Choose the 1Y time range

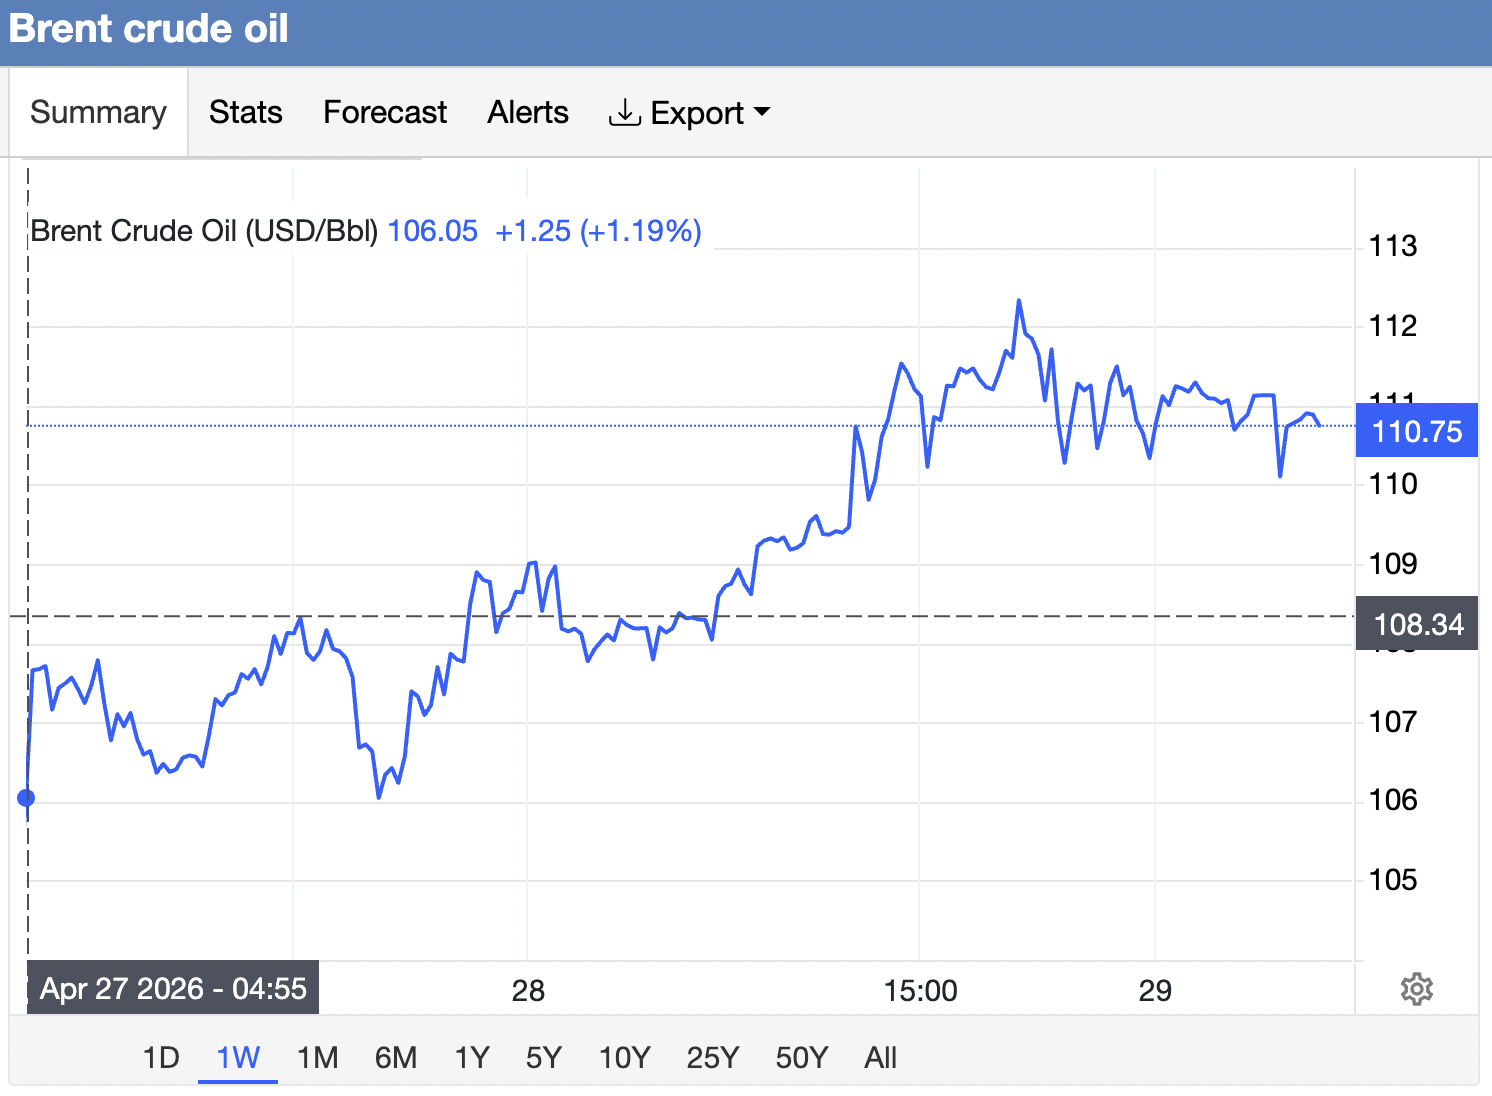pos(472,1057)
